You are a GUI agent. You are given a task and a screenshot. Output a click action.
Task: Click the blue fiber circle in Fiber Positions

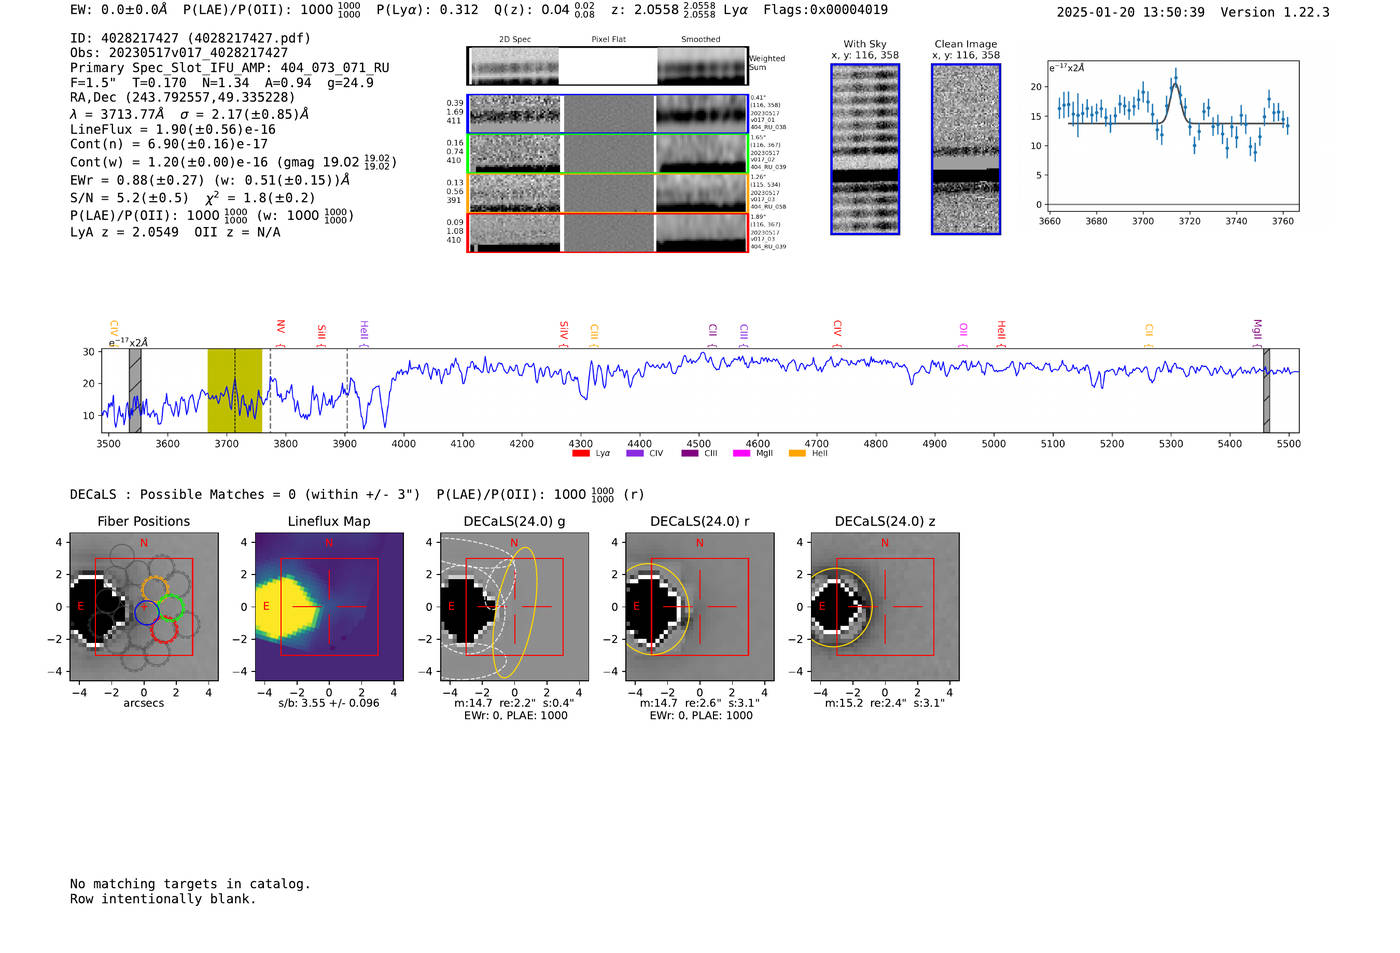pos(146,613)
